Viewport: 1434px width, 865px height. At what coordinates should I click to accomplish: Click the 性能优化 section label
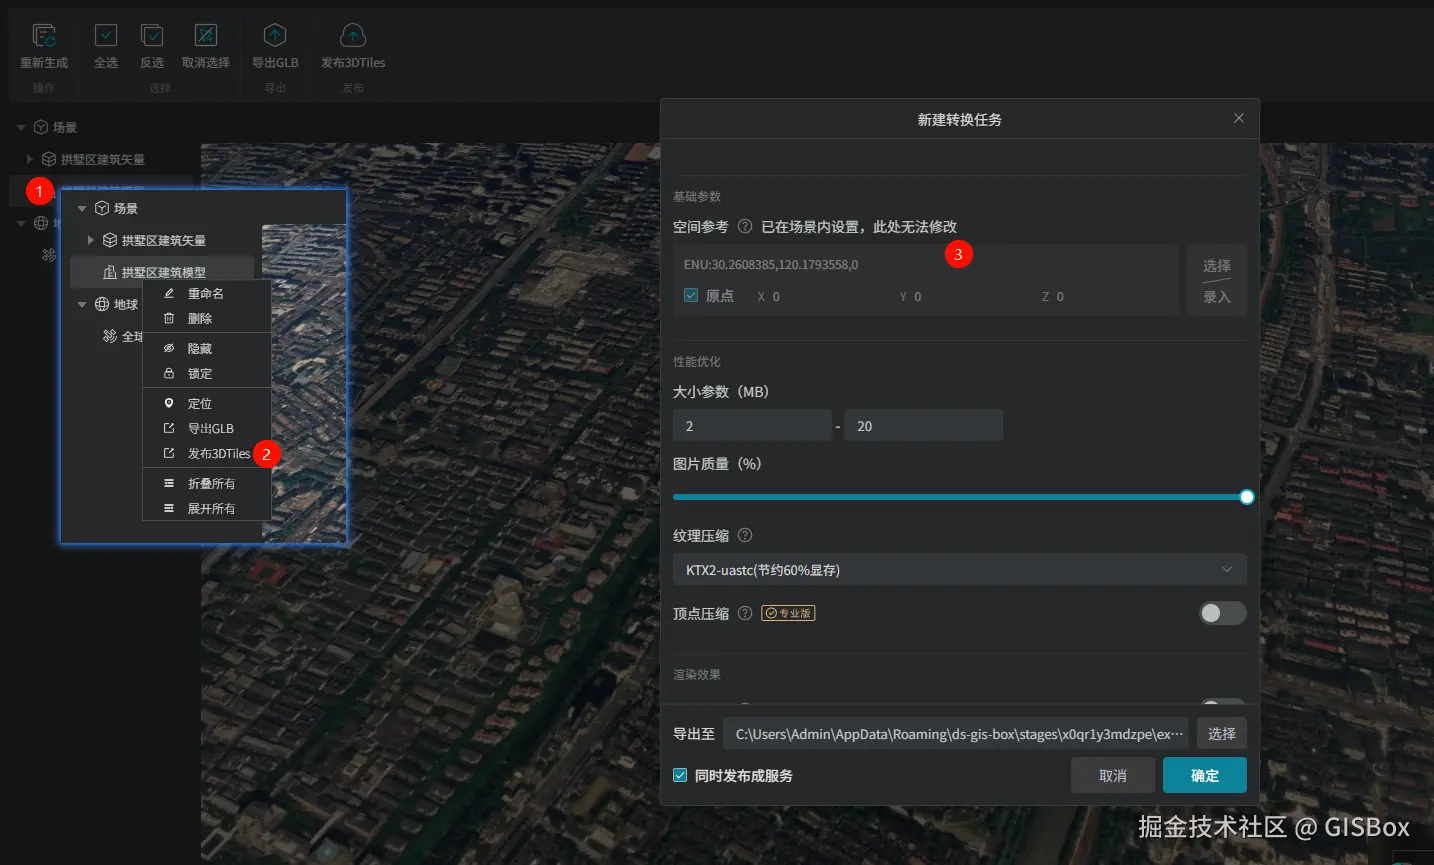[x=697, y=361]
